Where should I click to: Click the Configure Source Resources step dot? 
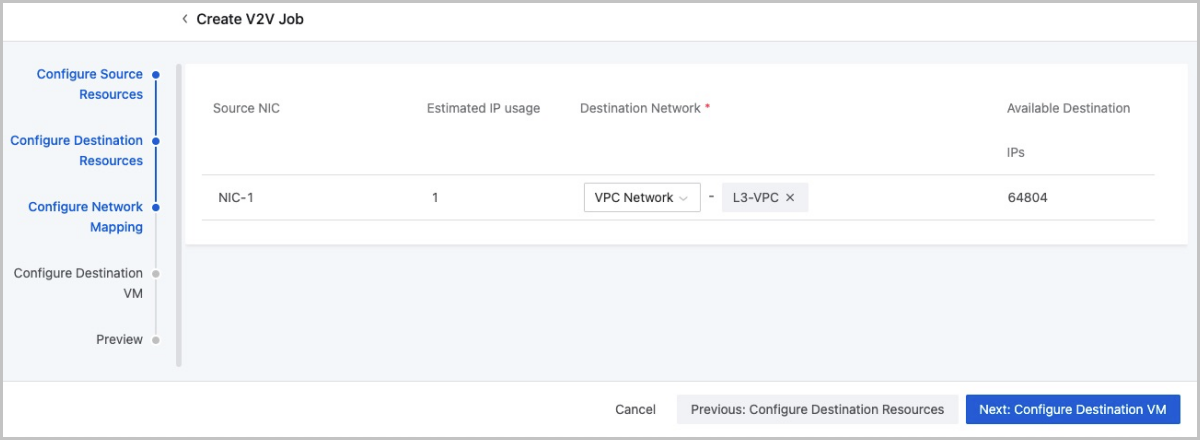[x=156, y=74]
